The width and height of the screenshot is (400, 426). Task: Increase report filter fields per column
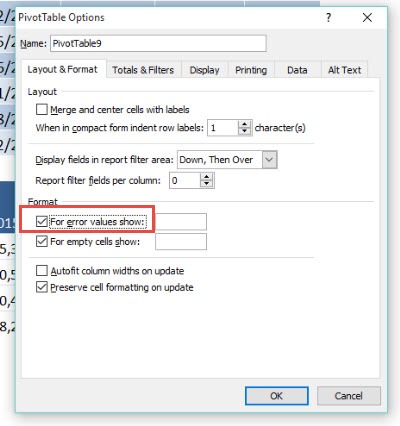207,177
